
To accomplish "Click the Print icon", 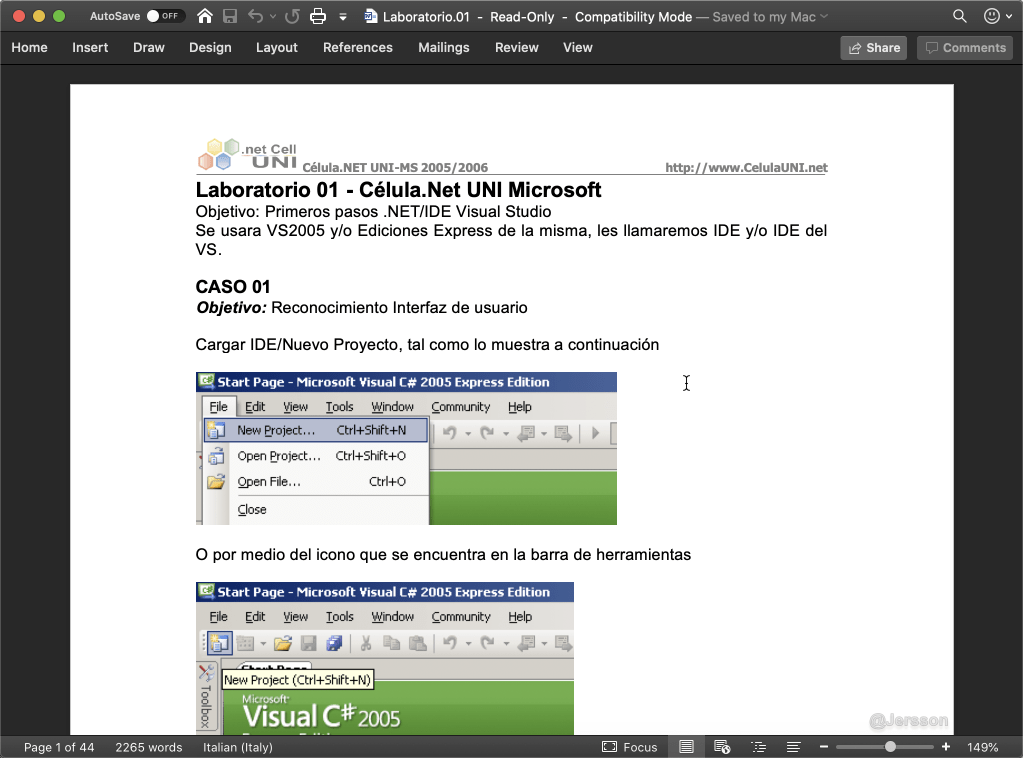I will click(318, 16).
